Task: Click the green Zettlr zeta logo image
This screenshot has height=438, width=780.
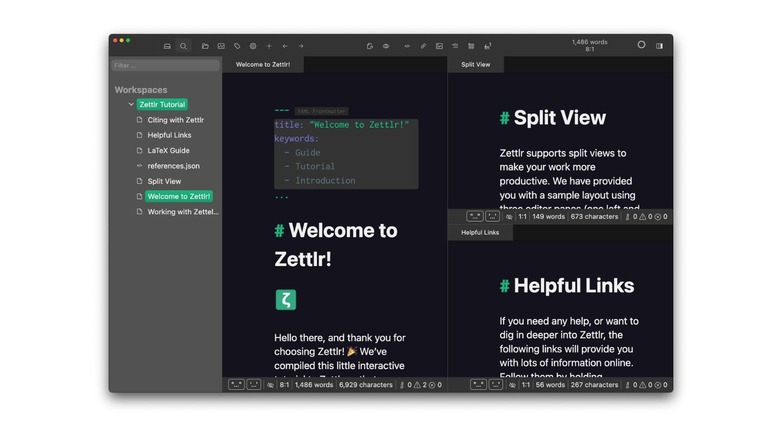Action: tap(286, 300)
